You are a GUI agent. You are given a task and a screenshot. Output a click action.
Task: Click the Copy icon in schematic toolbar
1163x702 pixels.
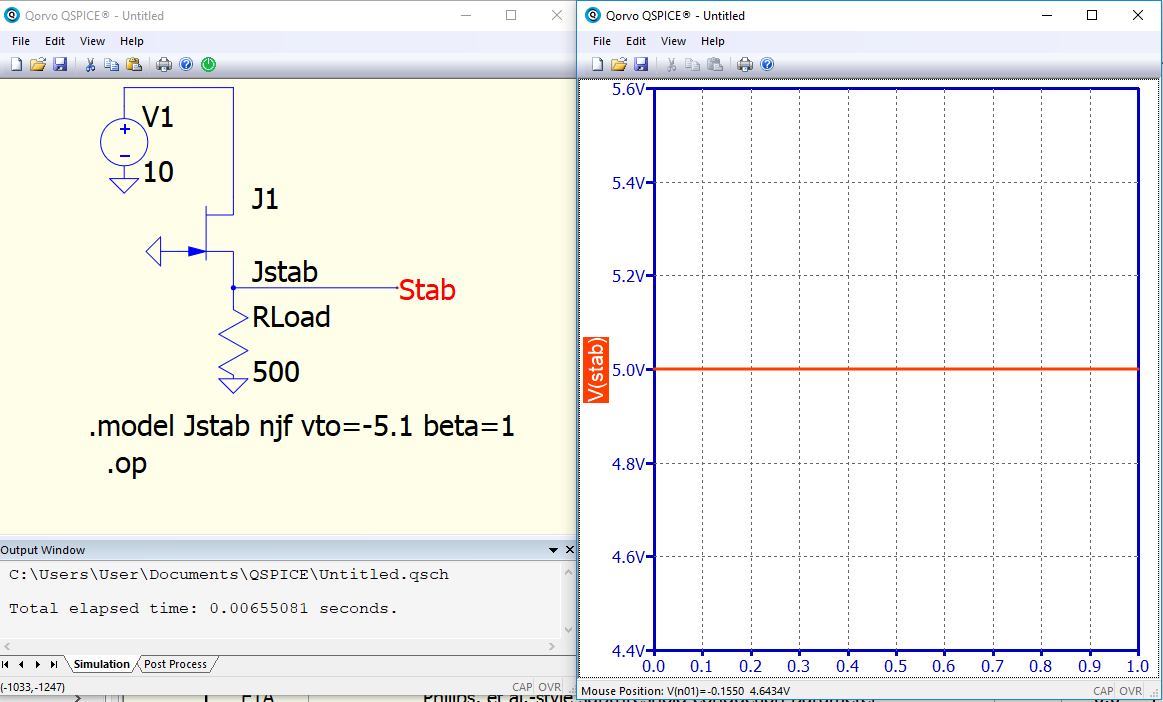tap(111, 65)
